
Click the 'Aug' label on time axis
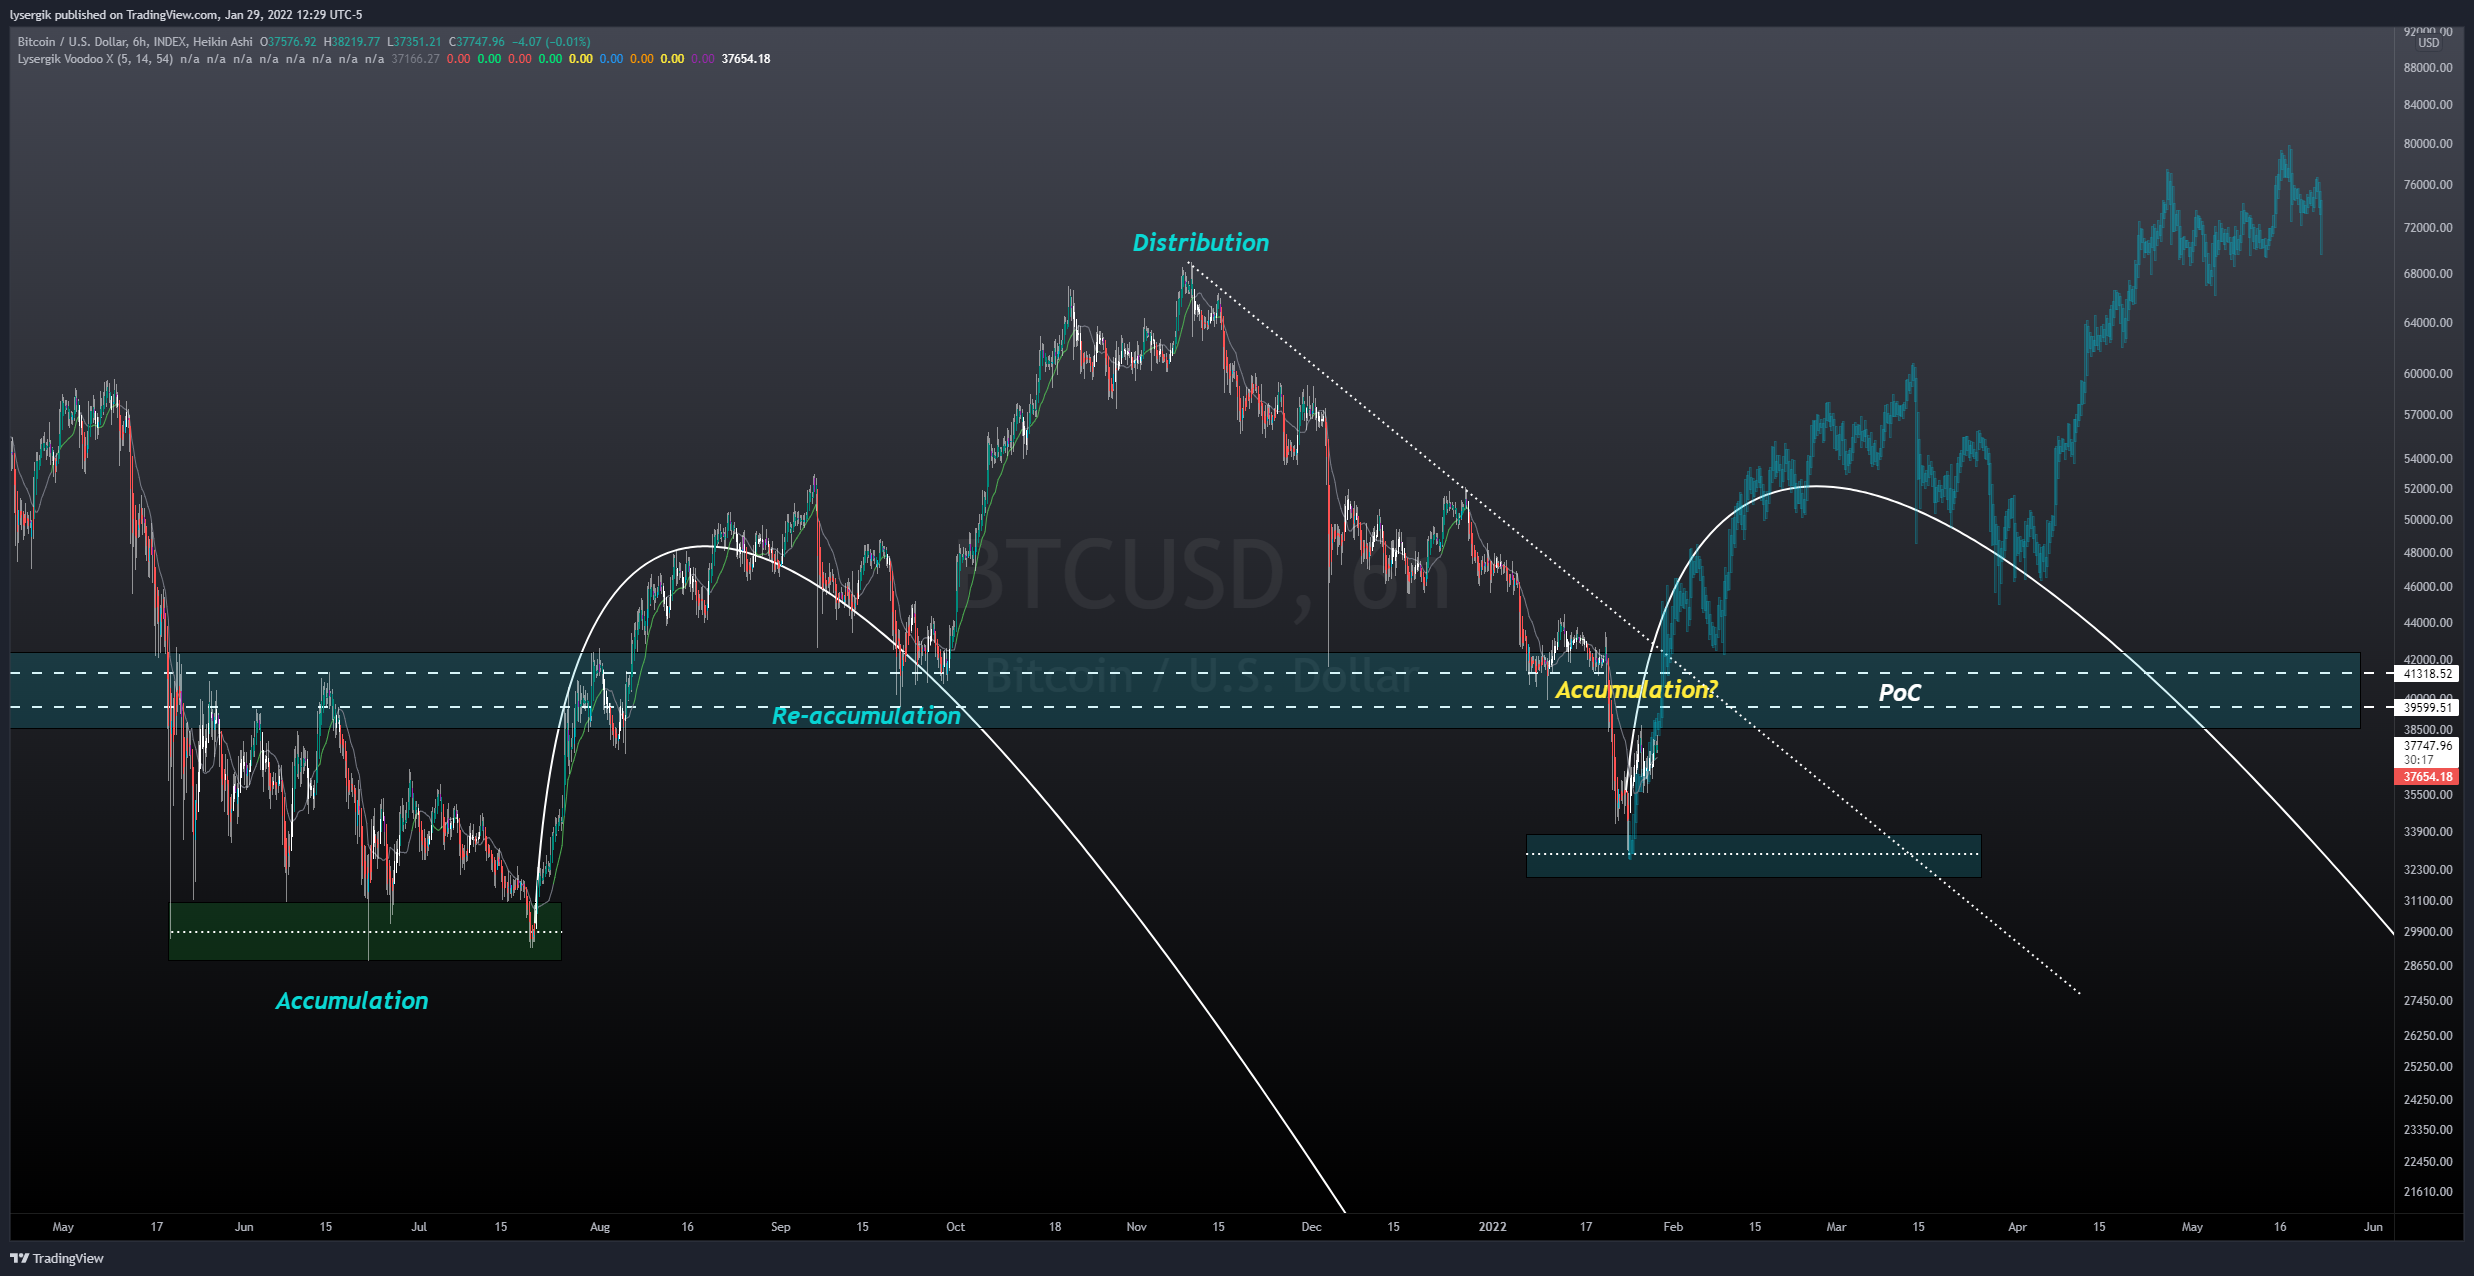coord(600,1227)
